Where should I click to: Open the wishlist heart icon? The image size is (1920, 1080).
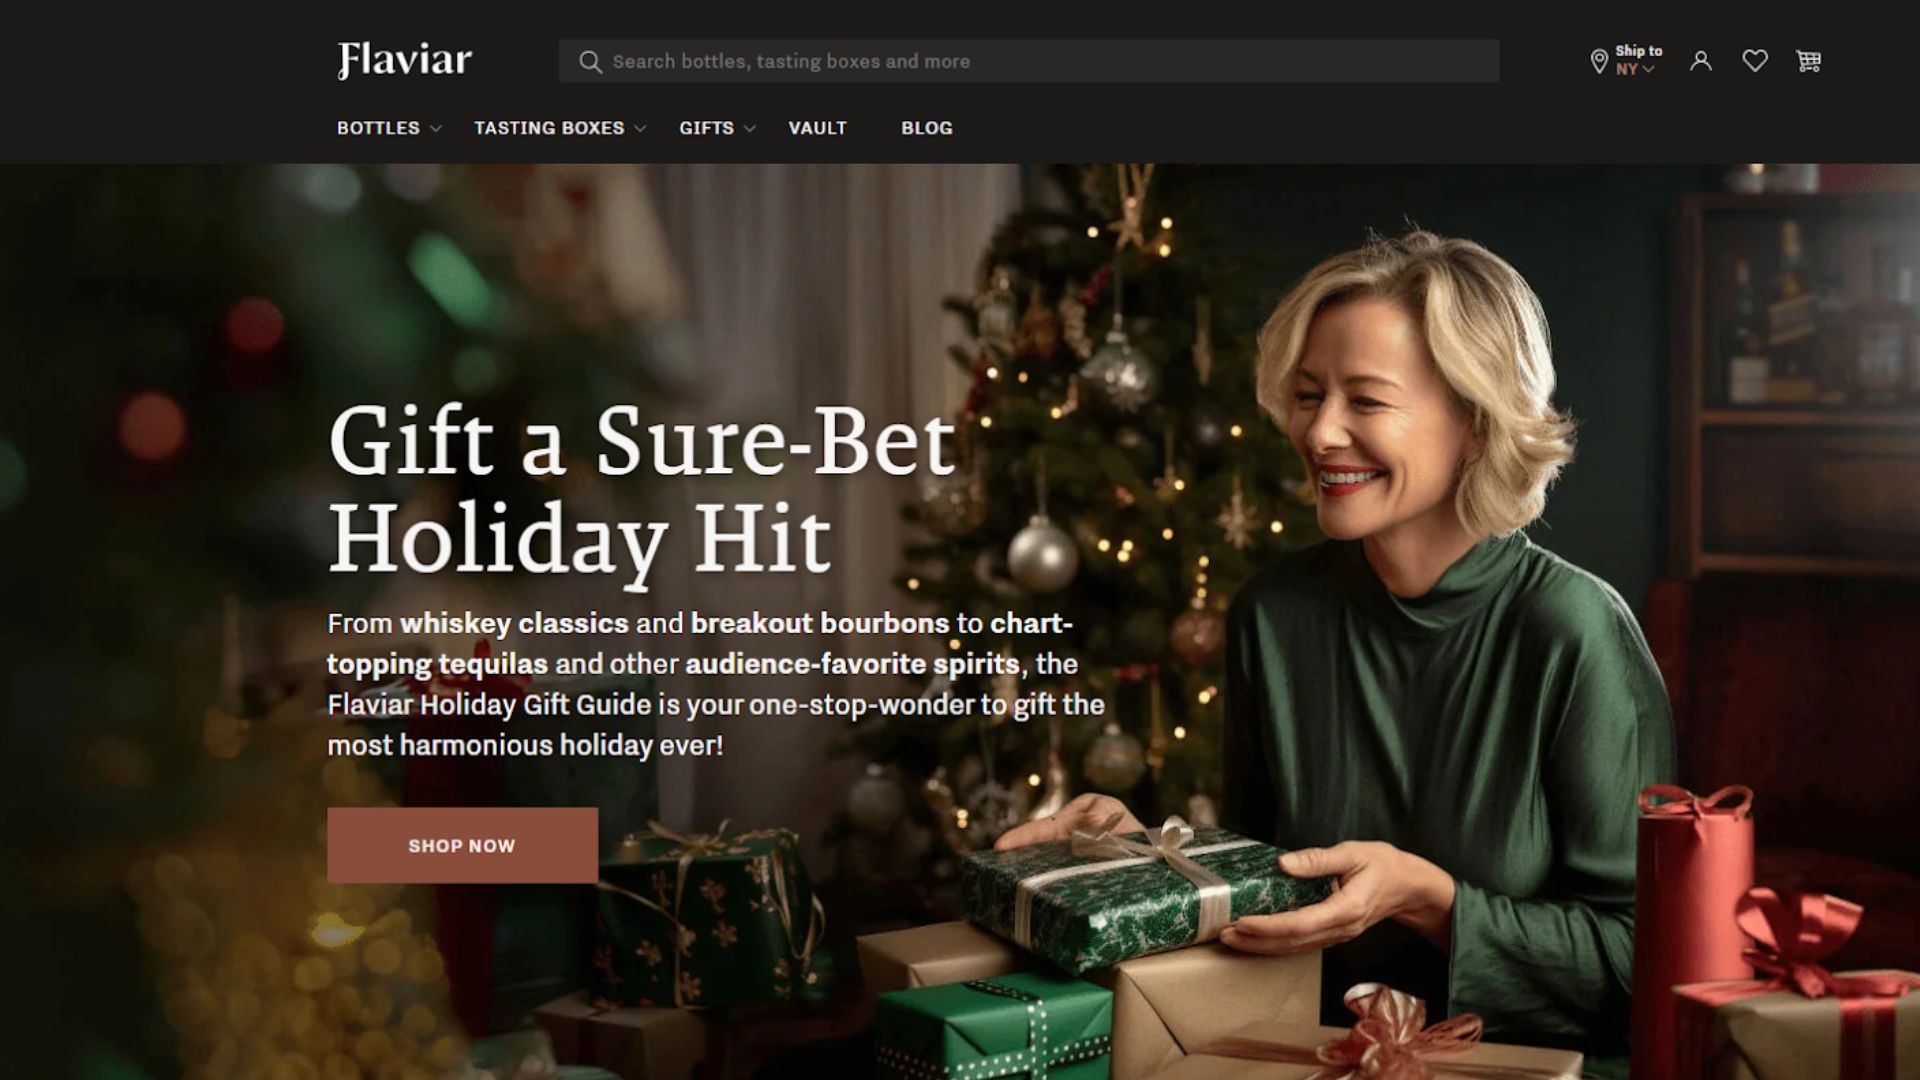click(x=1755, y=61)
